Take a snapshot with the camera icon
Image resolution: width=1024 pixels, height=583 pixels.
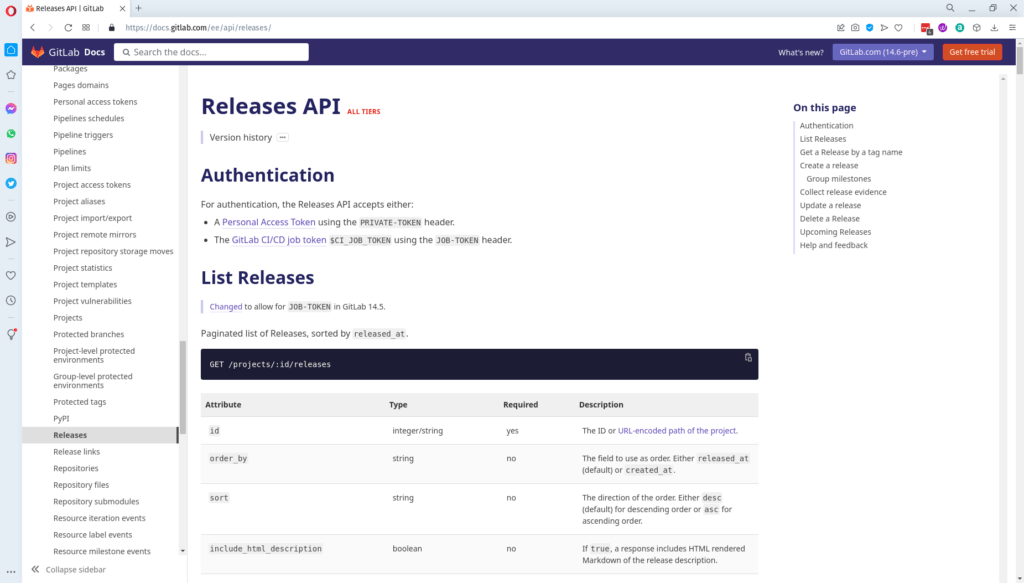pyautogui.click(x=855, y=27)
